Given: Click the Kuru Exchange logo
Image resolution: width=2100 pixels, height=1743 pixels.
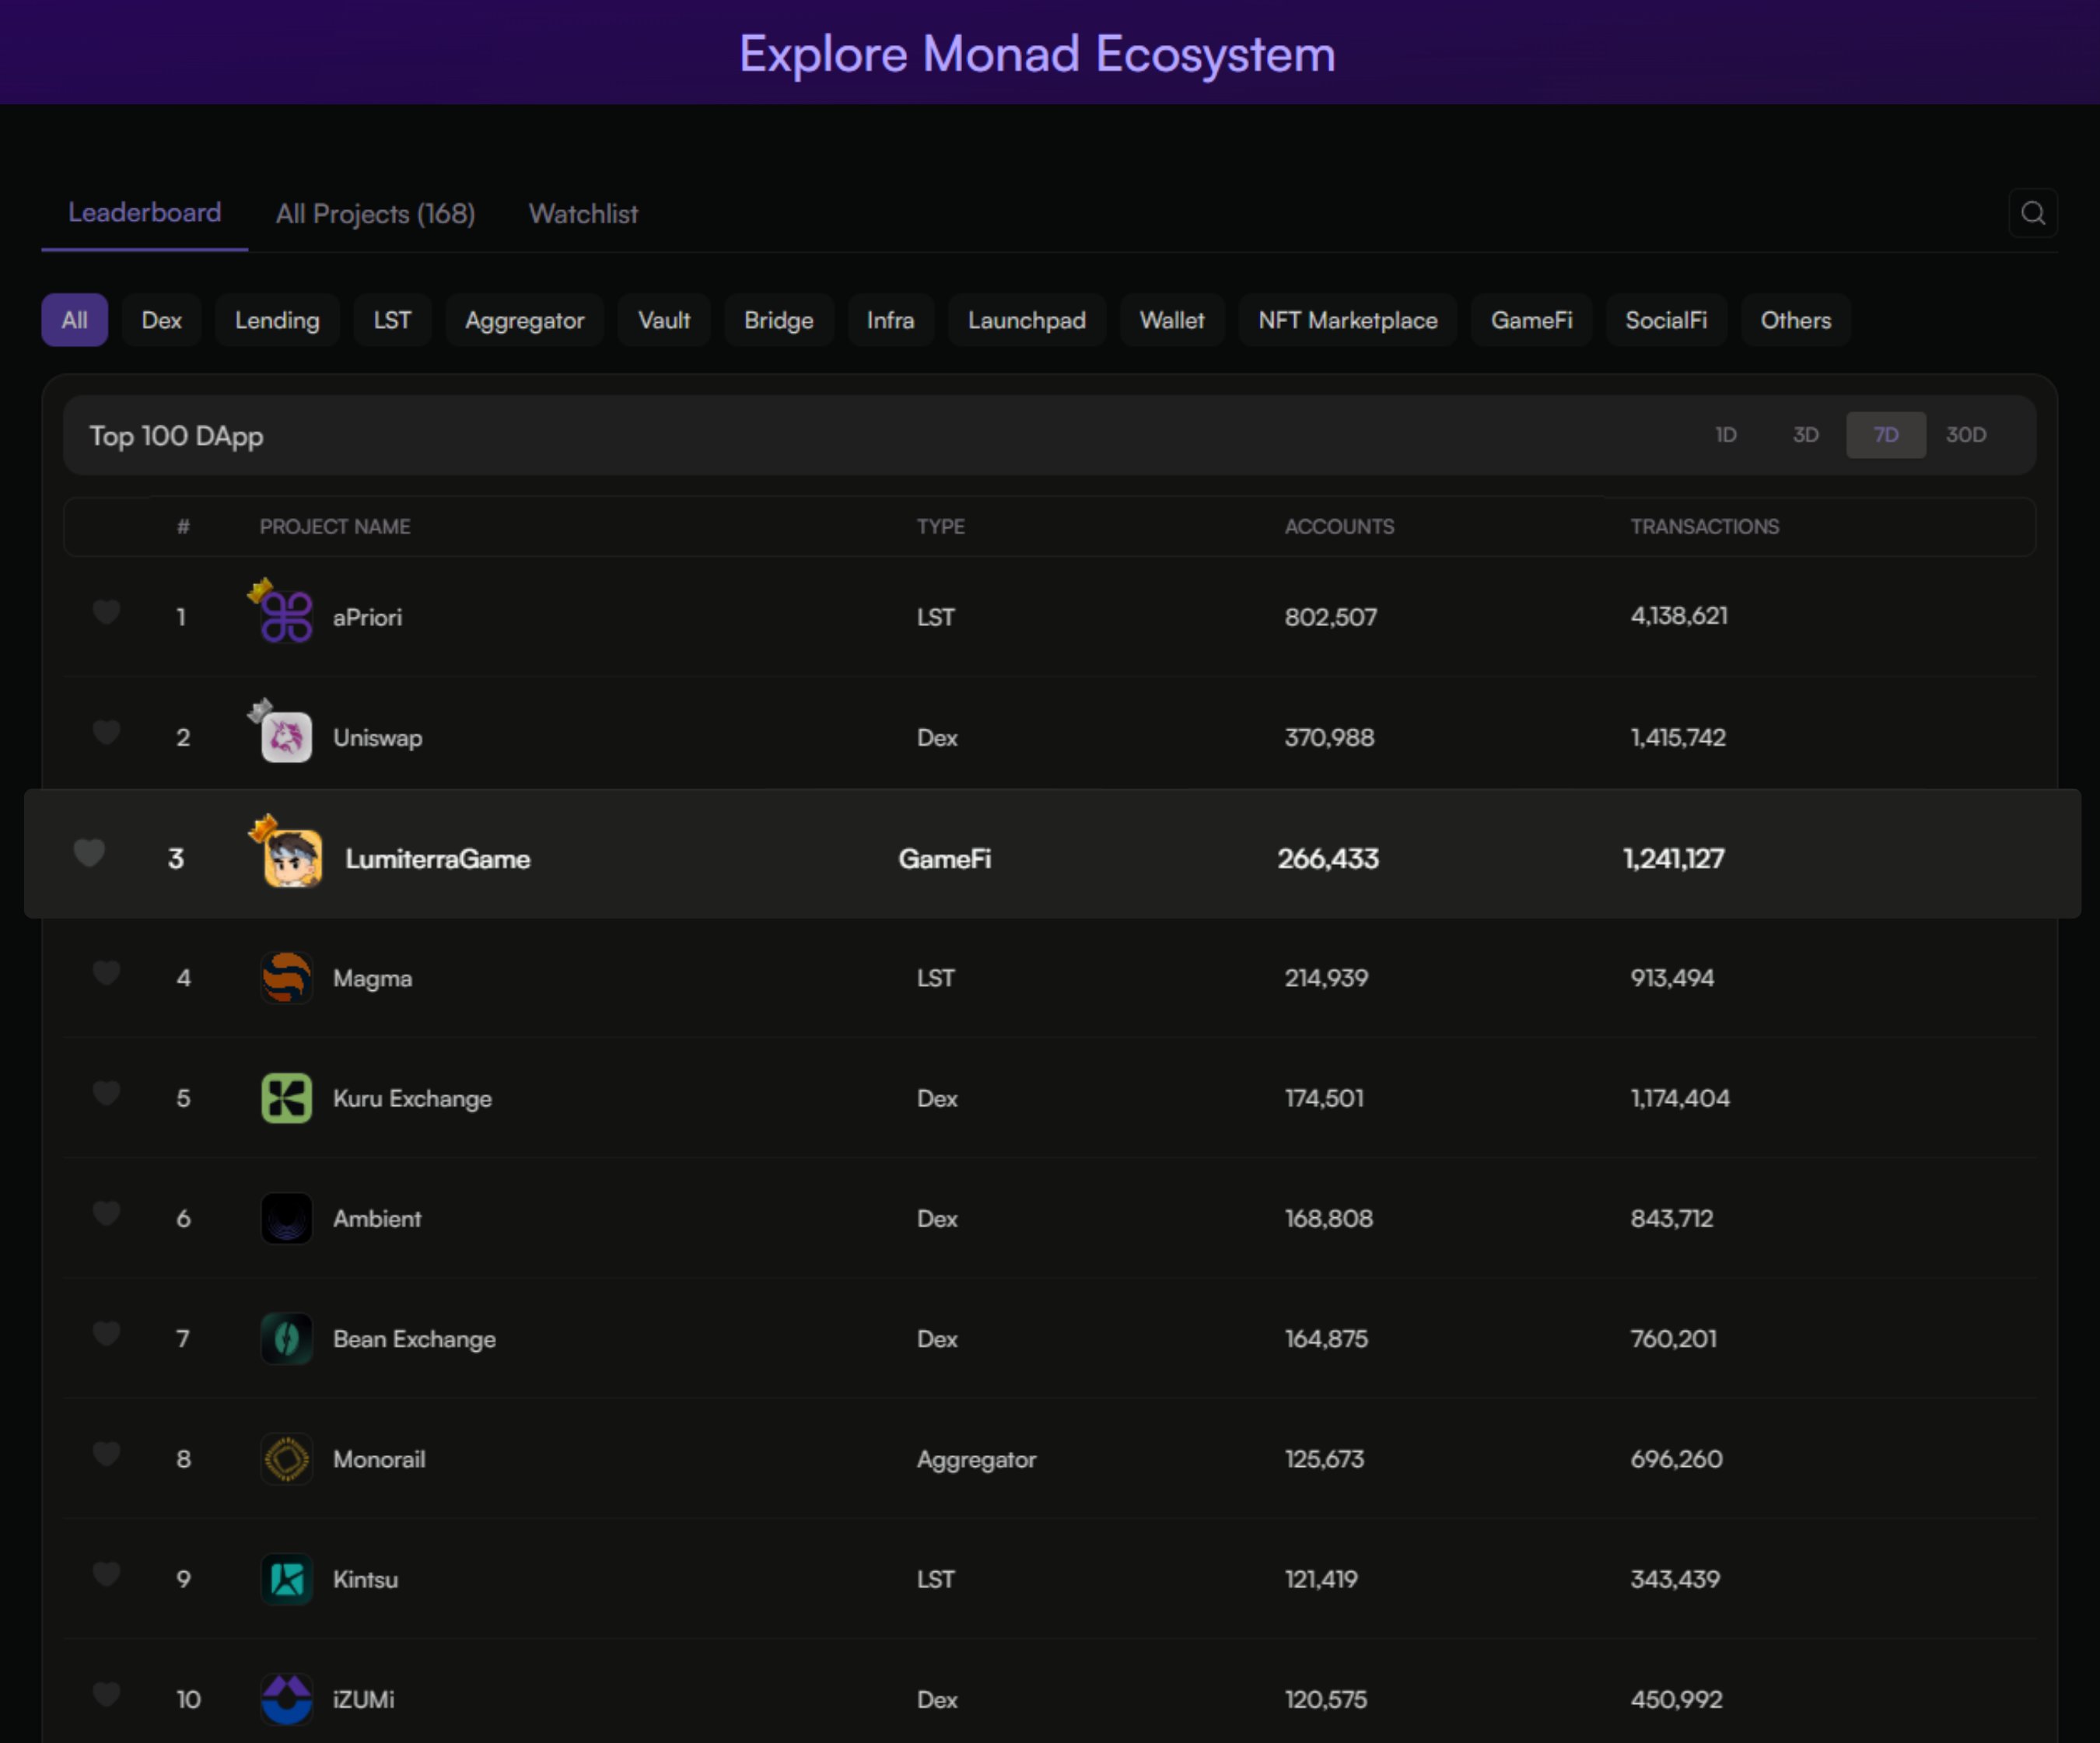Looking at the screenshot, I should (286, 1098).
